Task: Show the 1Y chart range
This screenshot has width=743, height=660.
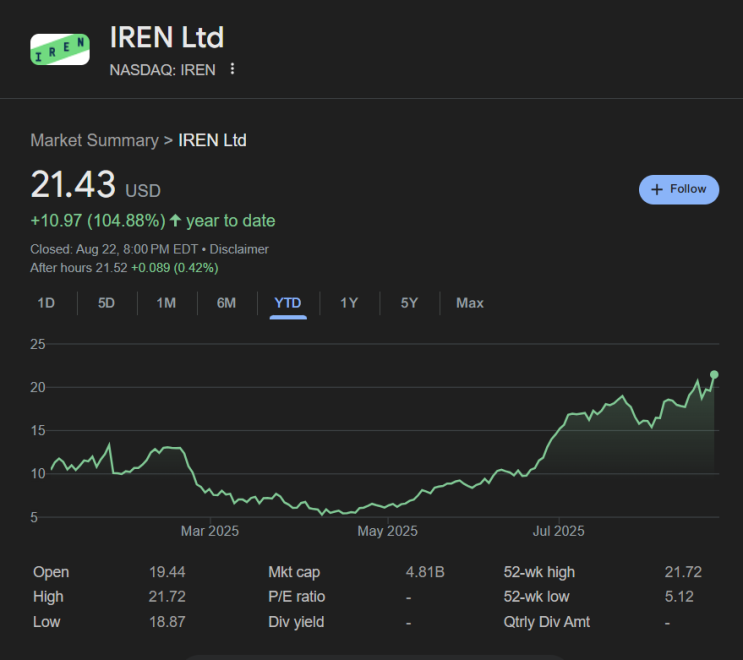Action: click(349, 303)
